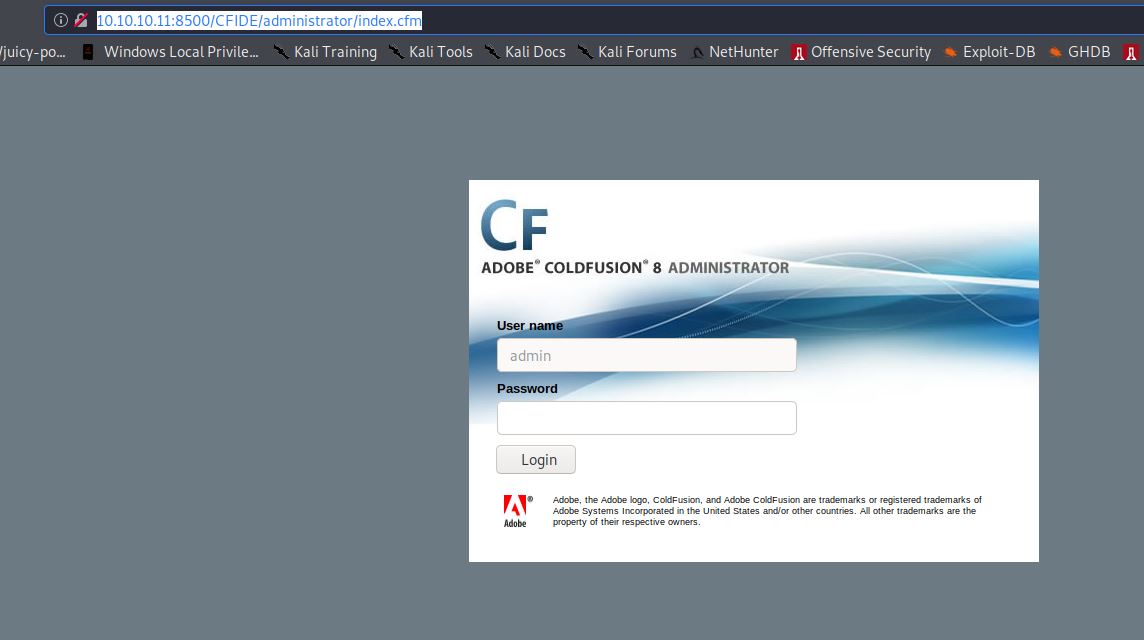Click the Kali Forums dragon icon

585,52
